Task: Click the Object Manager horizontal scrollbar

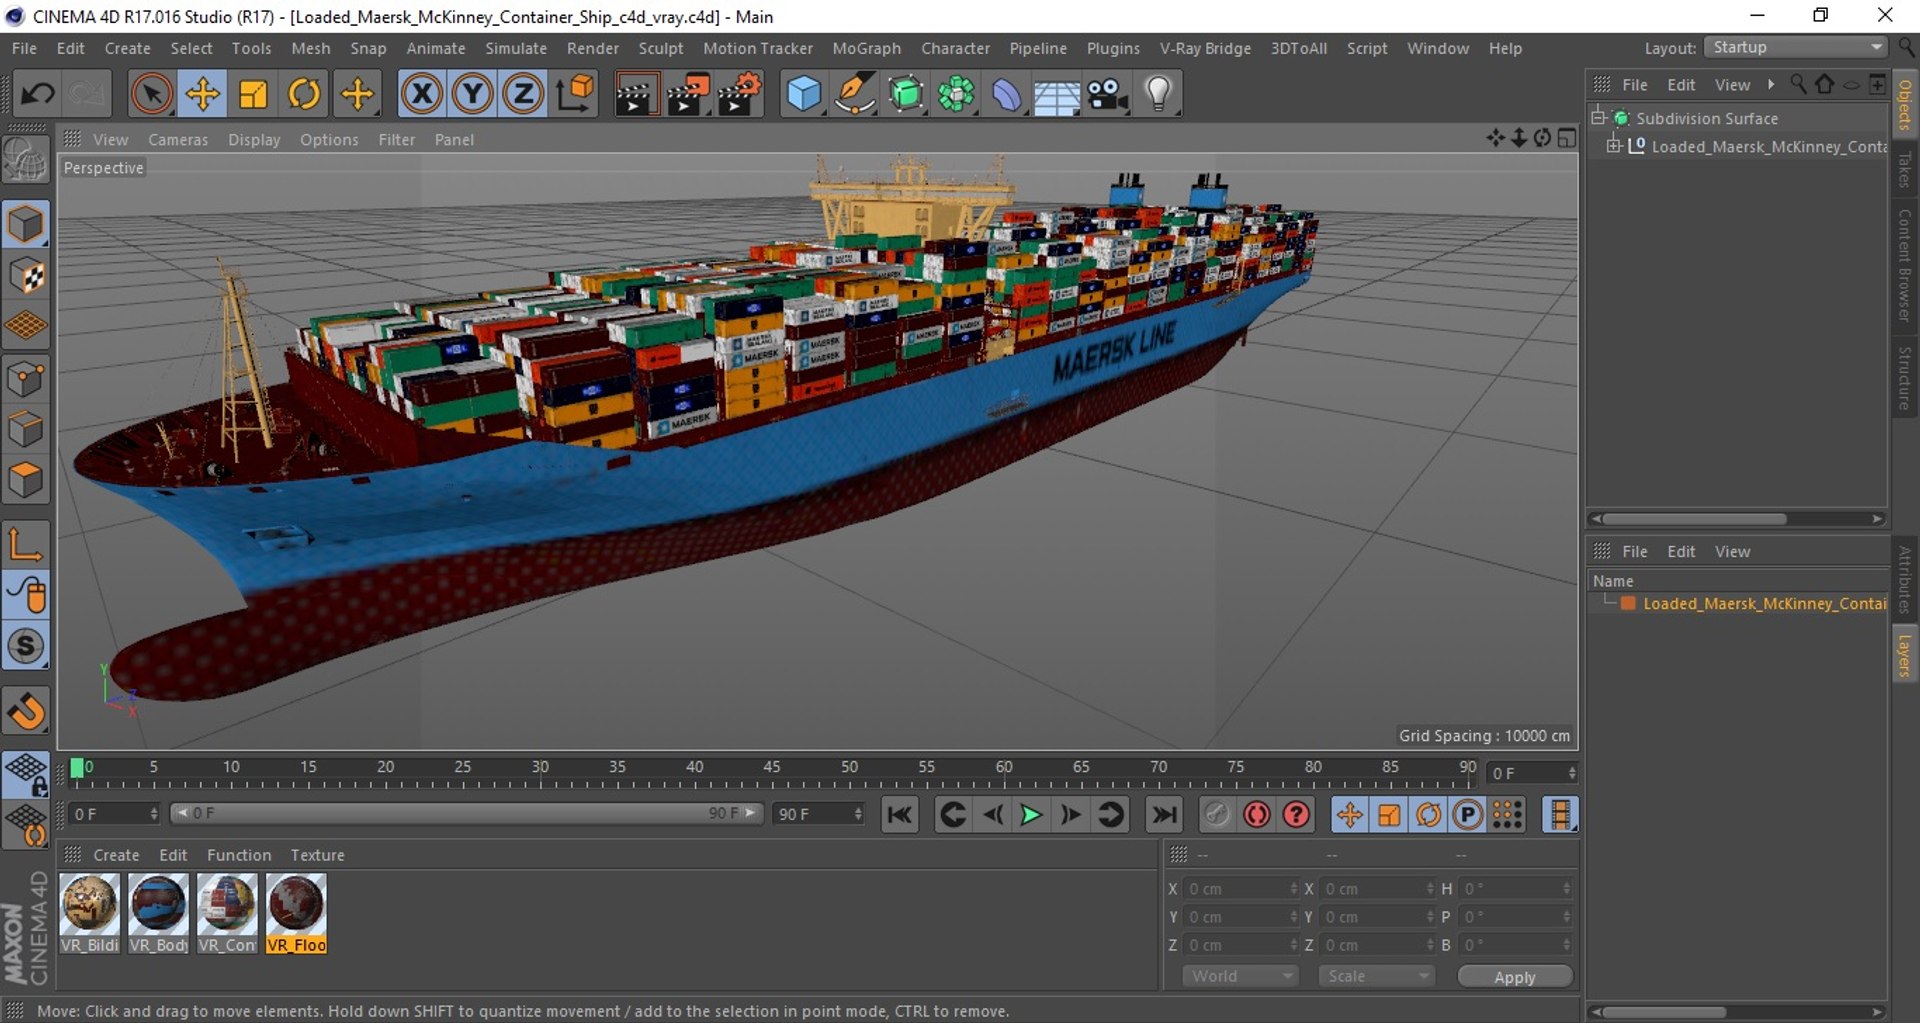Action: click(1695, 519)
